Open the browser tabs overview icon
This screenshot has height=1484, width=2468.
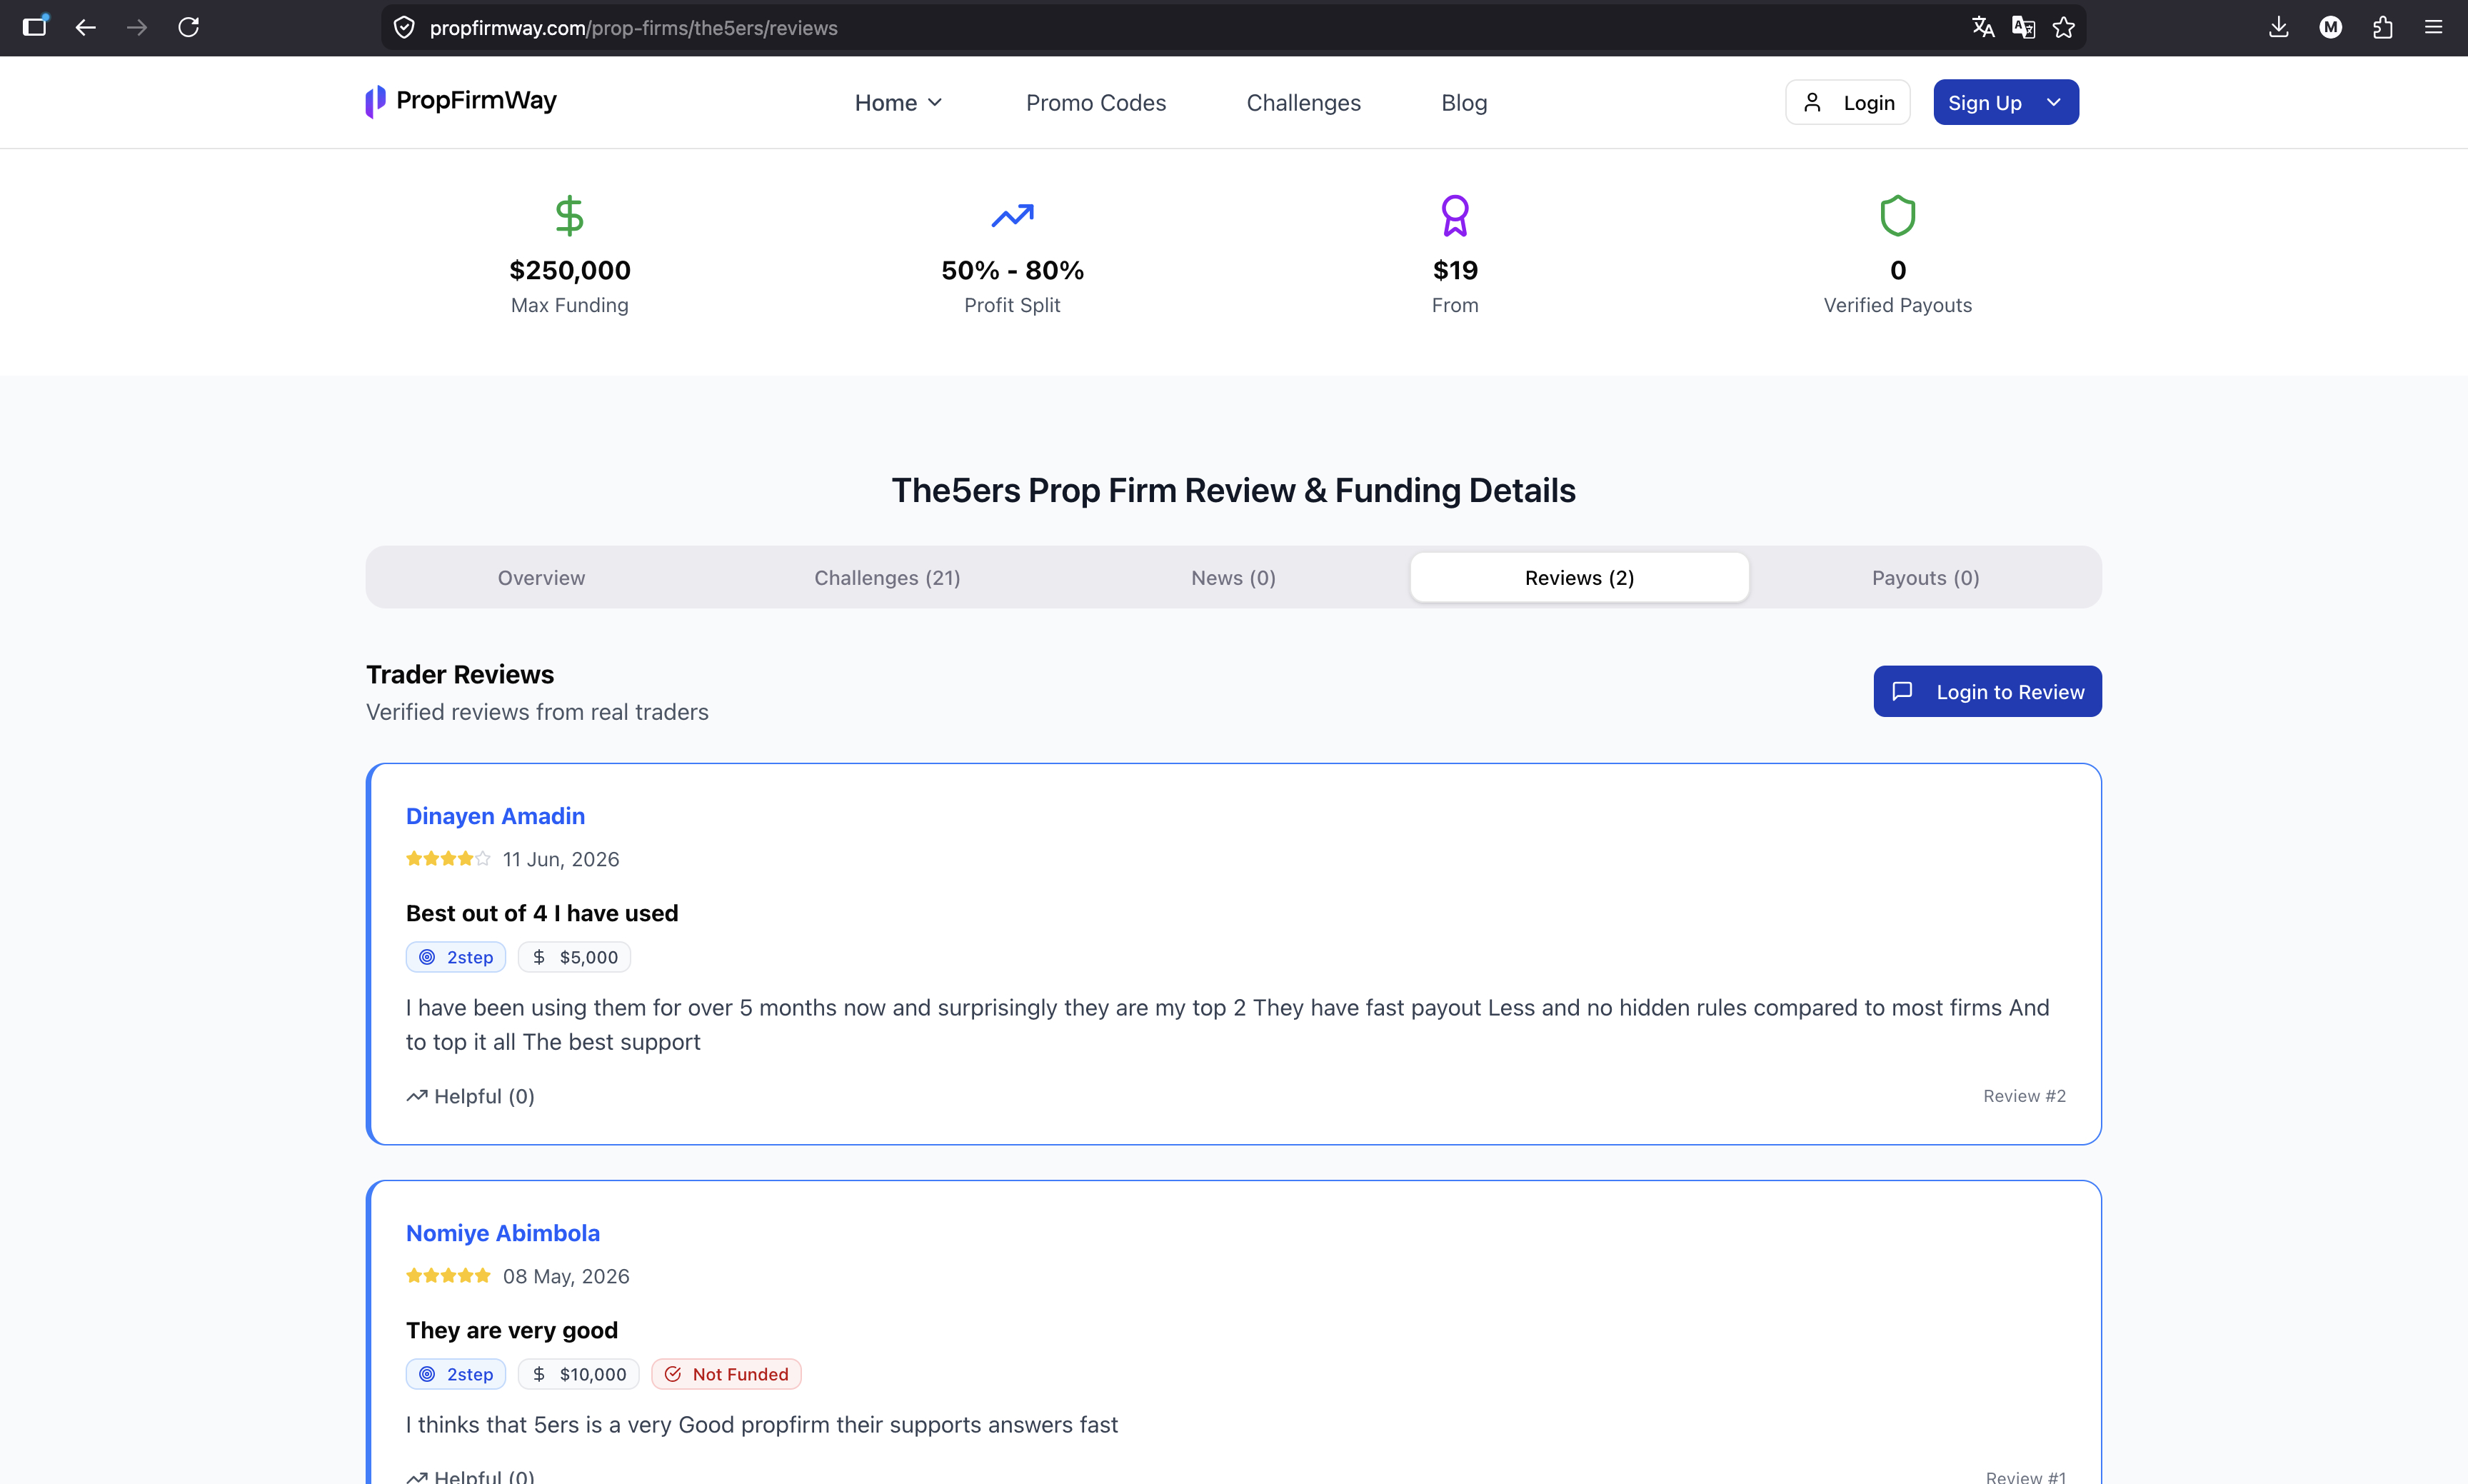(x=35, y=27)
